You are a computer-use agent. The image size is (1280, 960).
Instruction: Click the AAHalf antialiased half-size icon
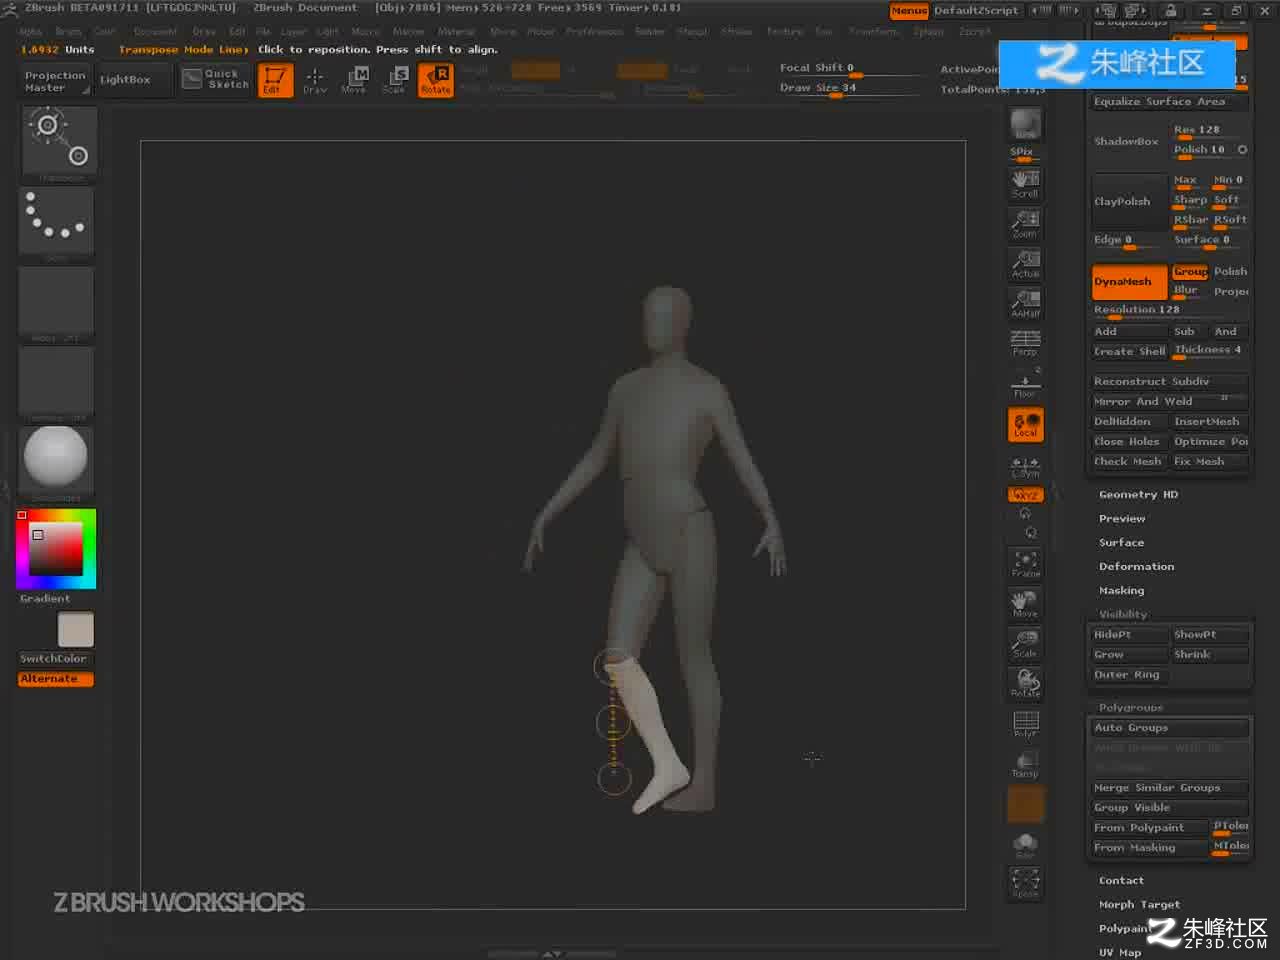[x=1025, y=303]
